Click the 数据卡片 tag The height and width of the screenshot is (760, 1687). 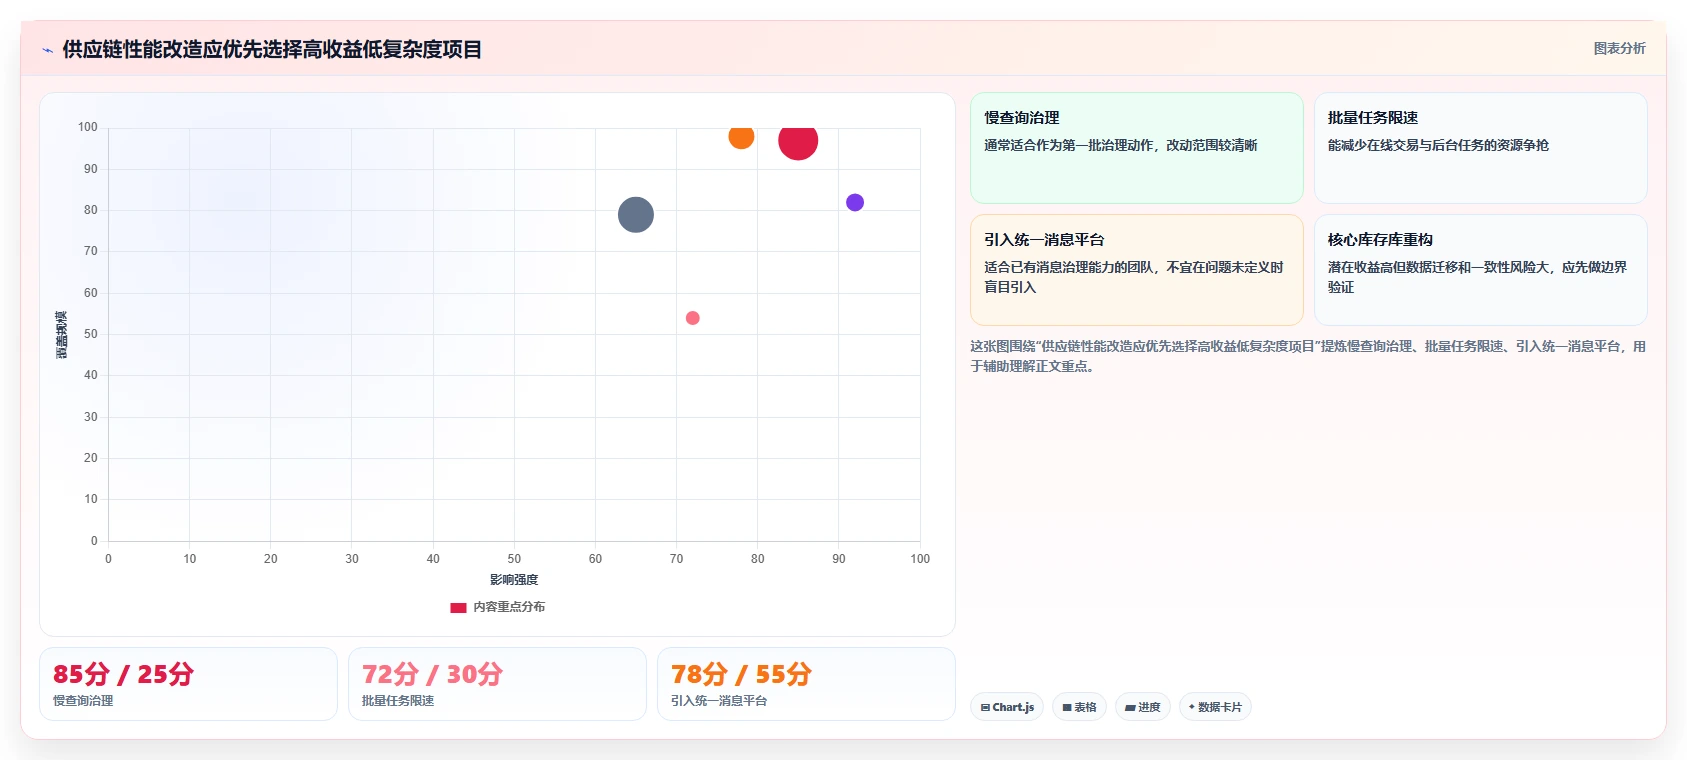(x=1215, y=707)
